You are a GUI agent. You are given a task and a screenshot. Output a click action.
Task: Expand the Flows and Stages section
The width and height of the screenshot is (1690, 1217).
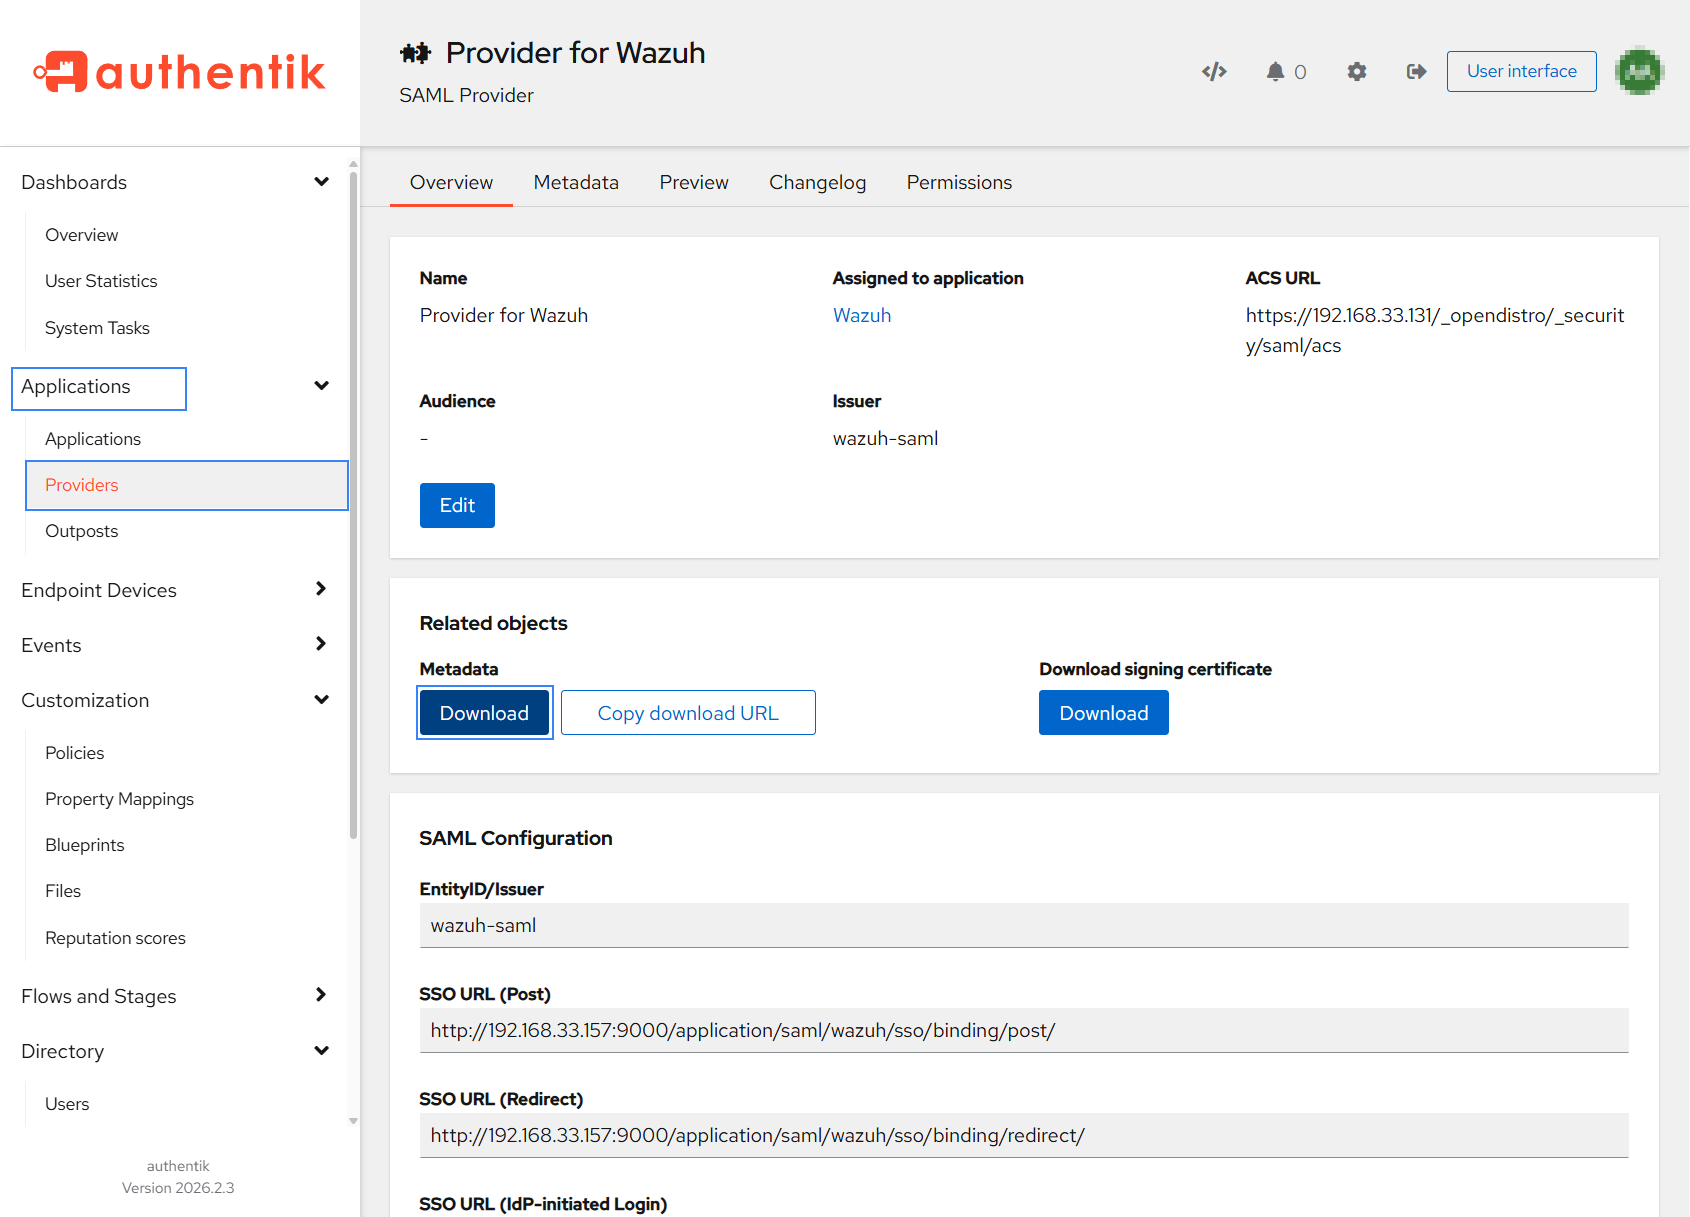click(321, 995)
